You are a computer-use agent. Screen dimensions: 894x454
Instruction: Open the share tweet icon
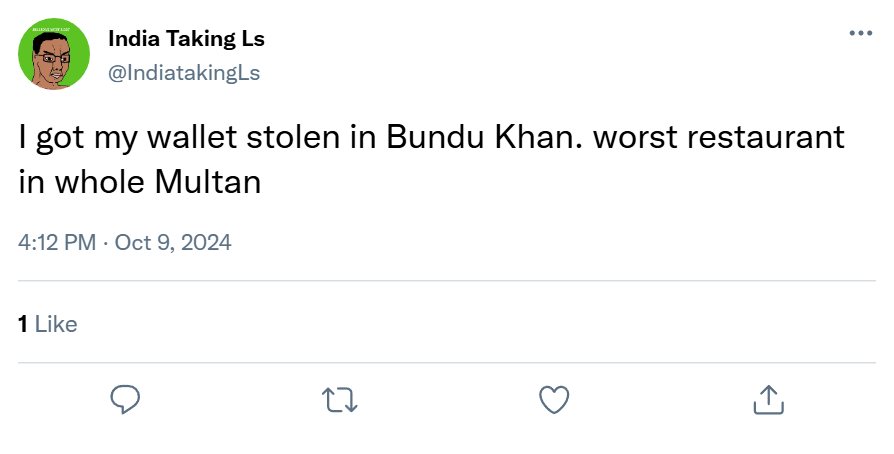pyautogui.click(x=767, y=400)
